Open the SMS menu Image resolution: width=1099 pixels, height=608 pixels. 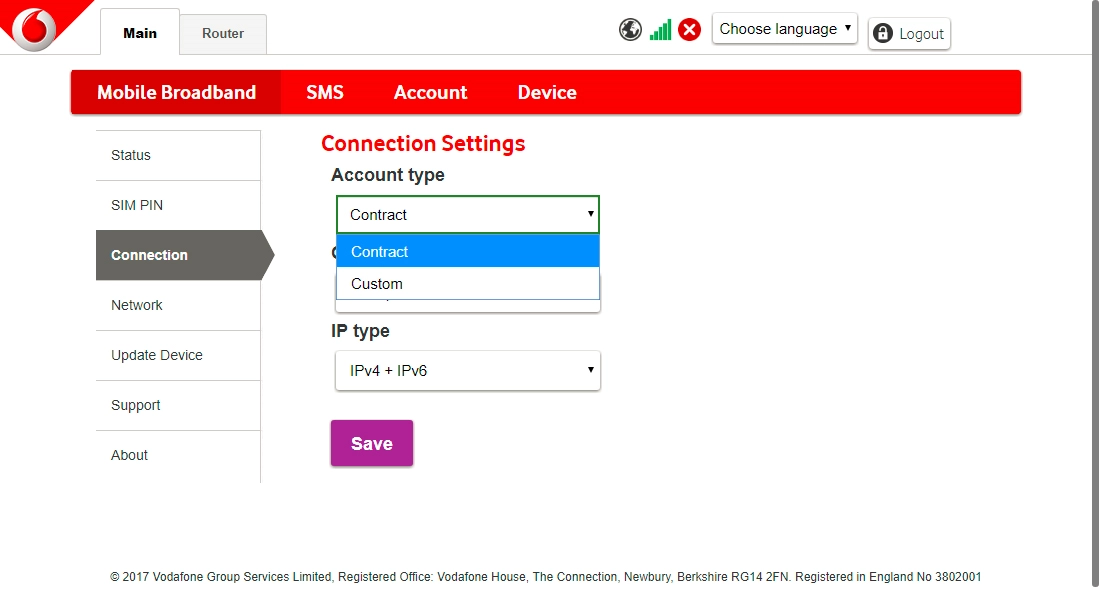click(x=325, y=92)
